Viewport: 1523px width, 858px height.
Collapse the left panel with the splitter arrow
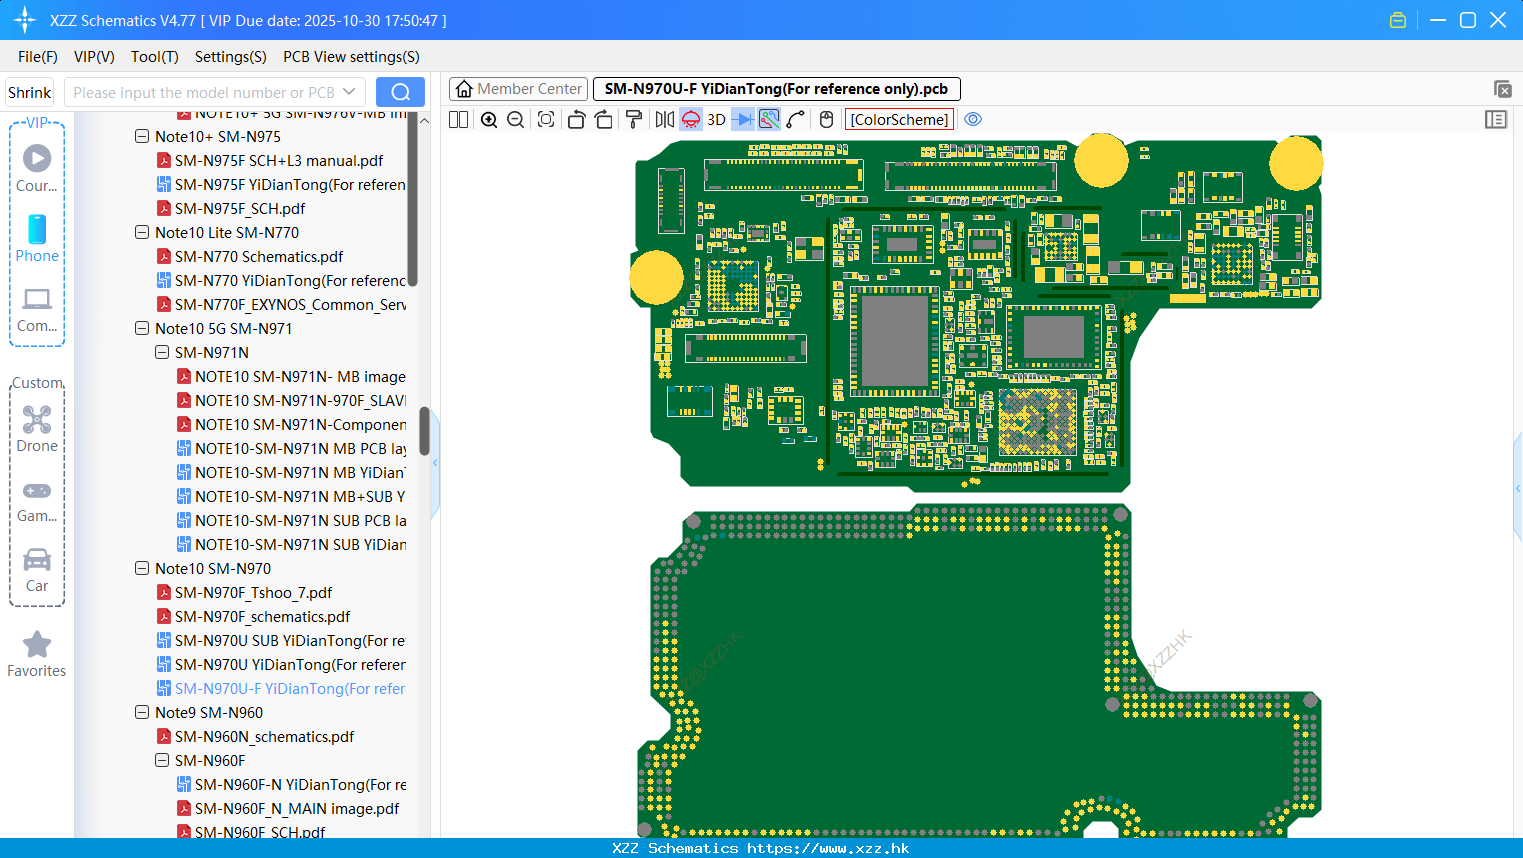coord(435,462)
